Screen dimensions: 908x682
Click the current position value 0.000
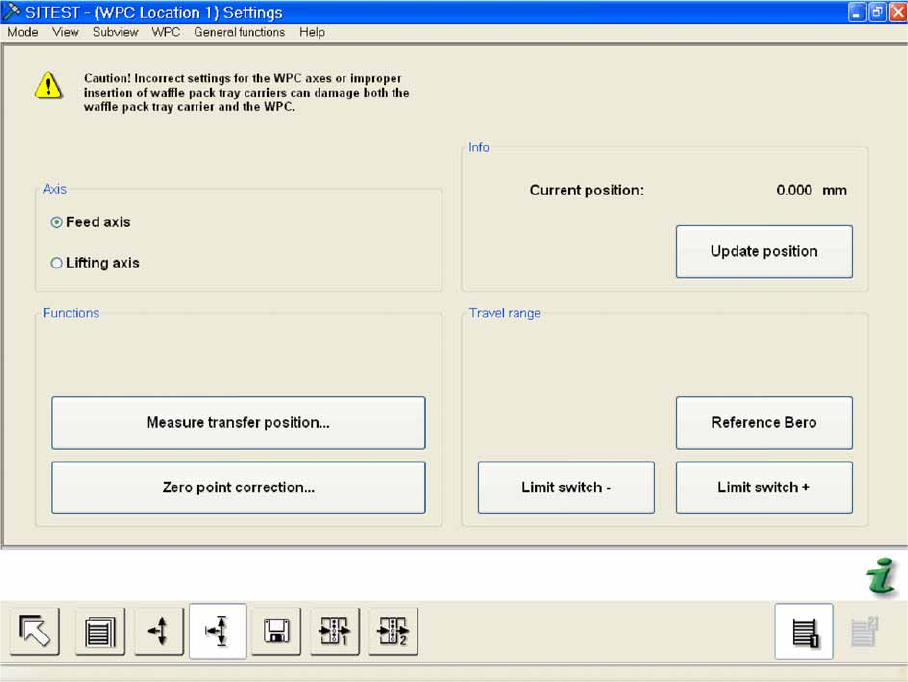[x=794, y=190]
